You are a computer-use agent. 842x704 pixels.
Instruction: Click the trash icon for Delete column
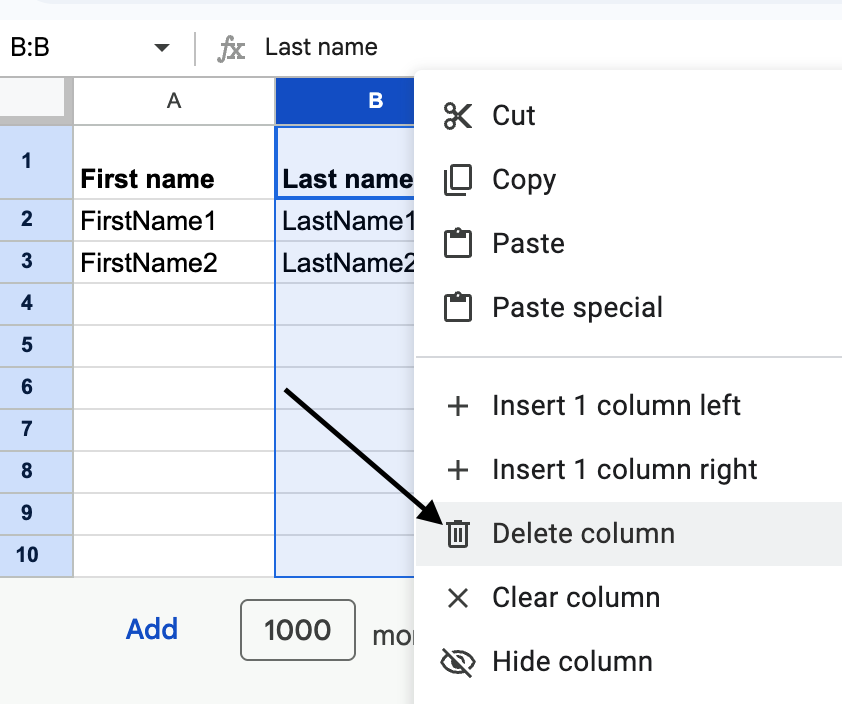pos(457,534)
